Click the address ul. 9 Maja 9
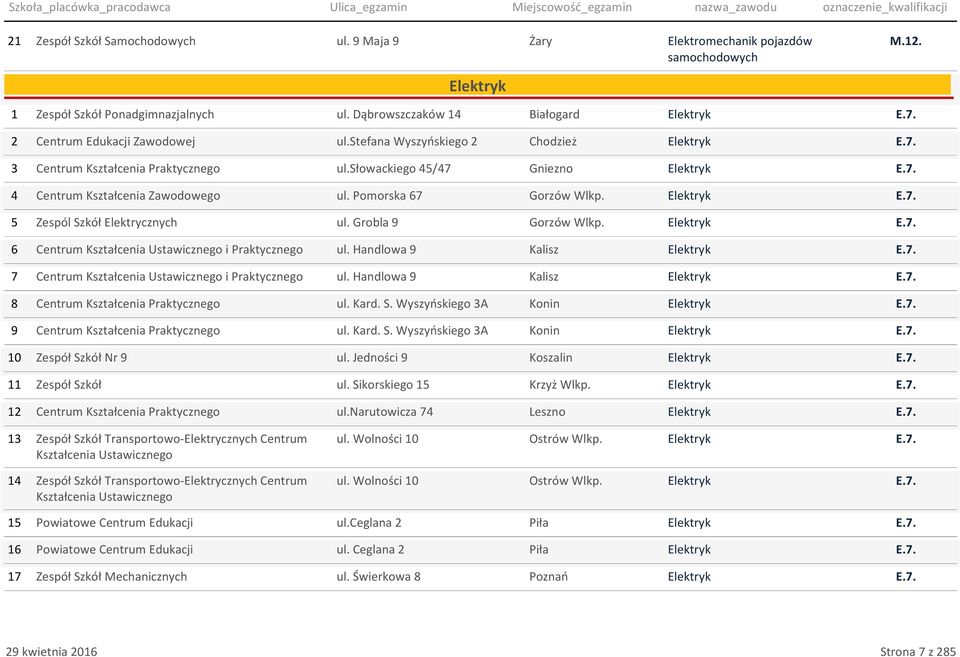 [x=367, y=41]
